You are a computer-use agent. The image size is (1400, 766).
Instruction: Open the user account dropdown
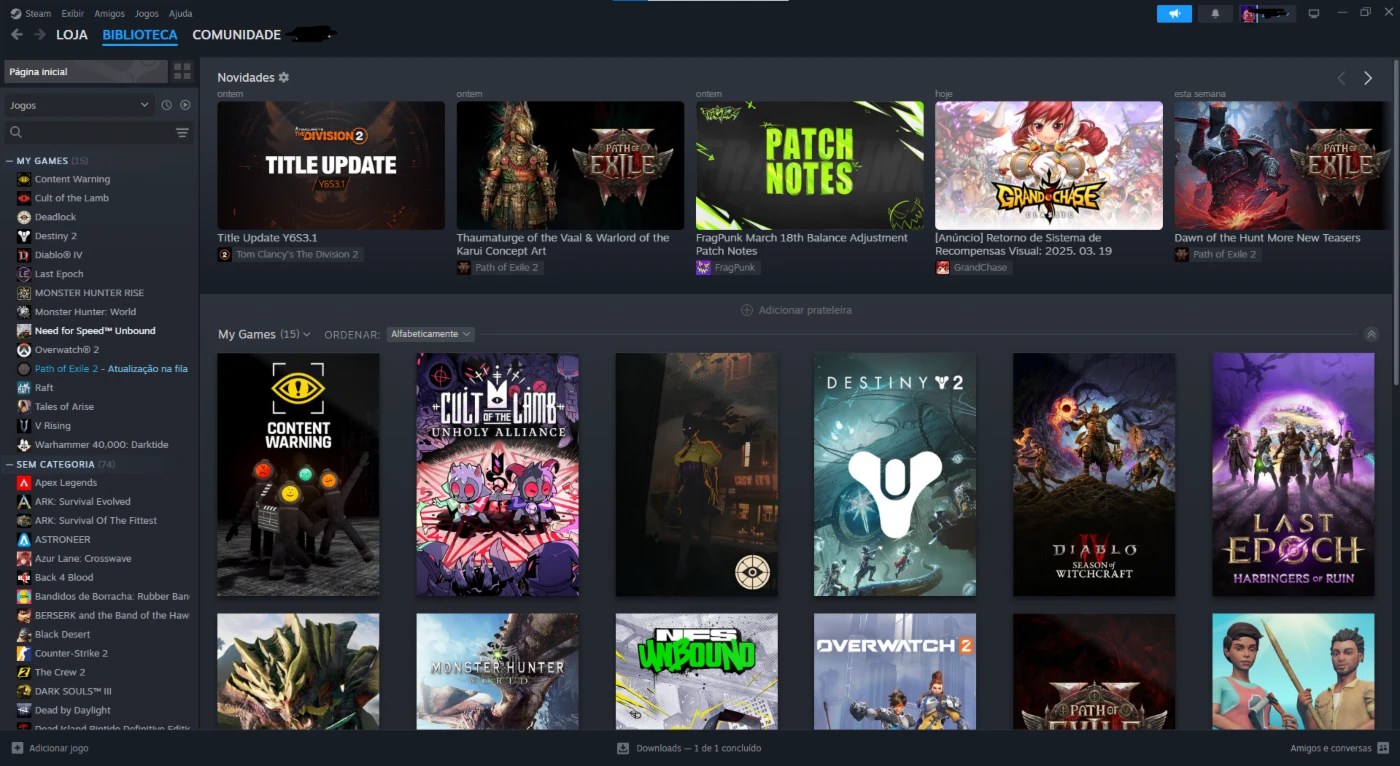point(1268,13)
